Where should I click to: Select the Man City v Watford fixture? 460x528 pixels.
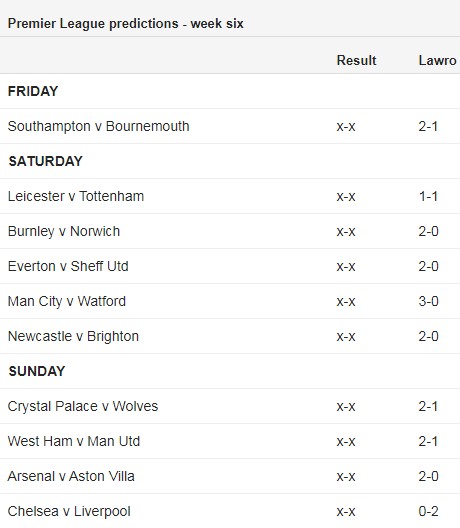pyautogui.click(x=67, y=301)
